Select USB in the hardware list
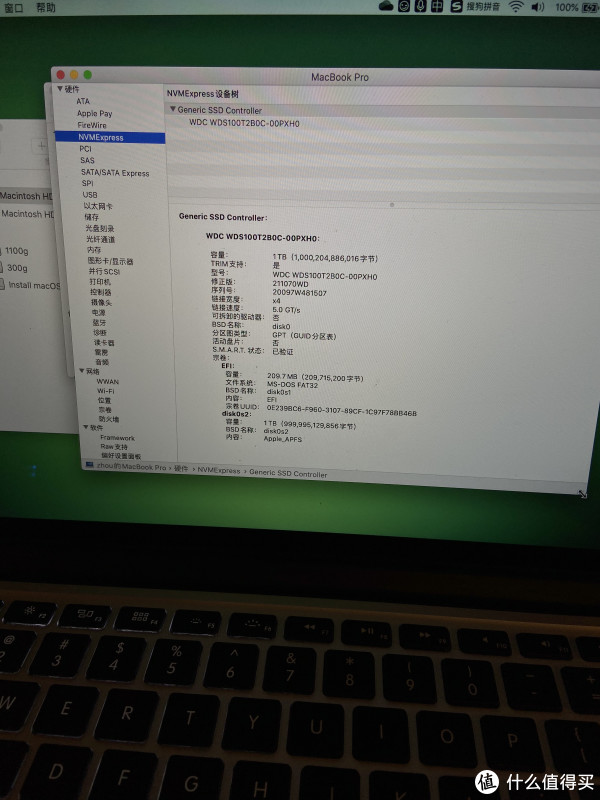This screenshot has width=600, height=800. pos(89,194)
